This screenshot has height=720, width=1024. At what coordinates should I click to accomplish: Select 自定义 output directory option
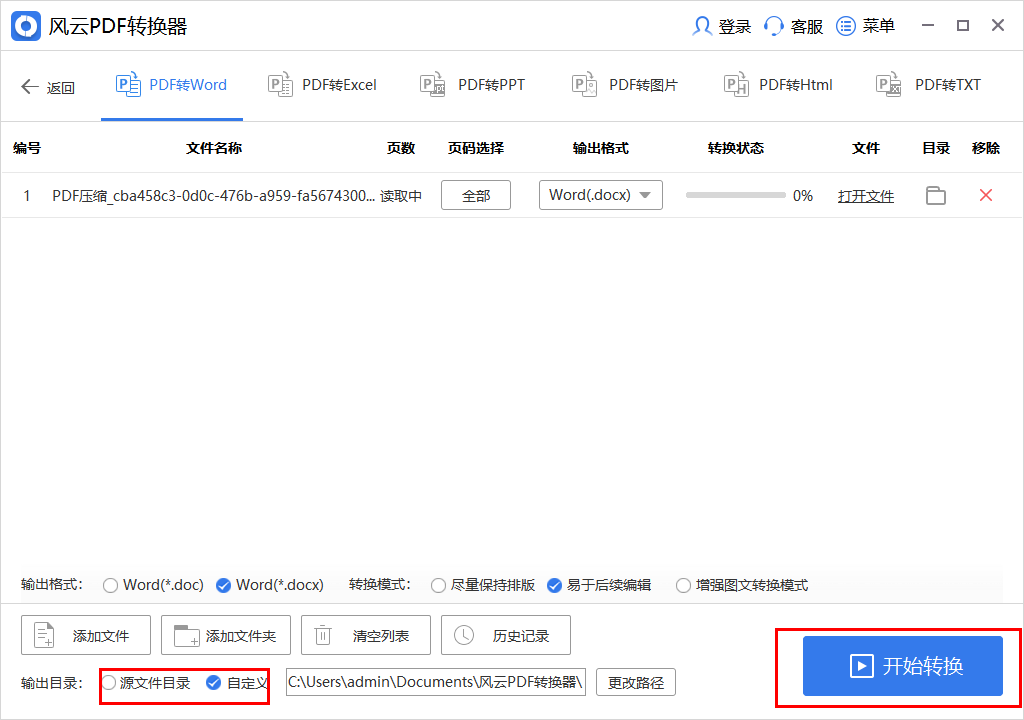pos(237,683)
